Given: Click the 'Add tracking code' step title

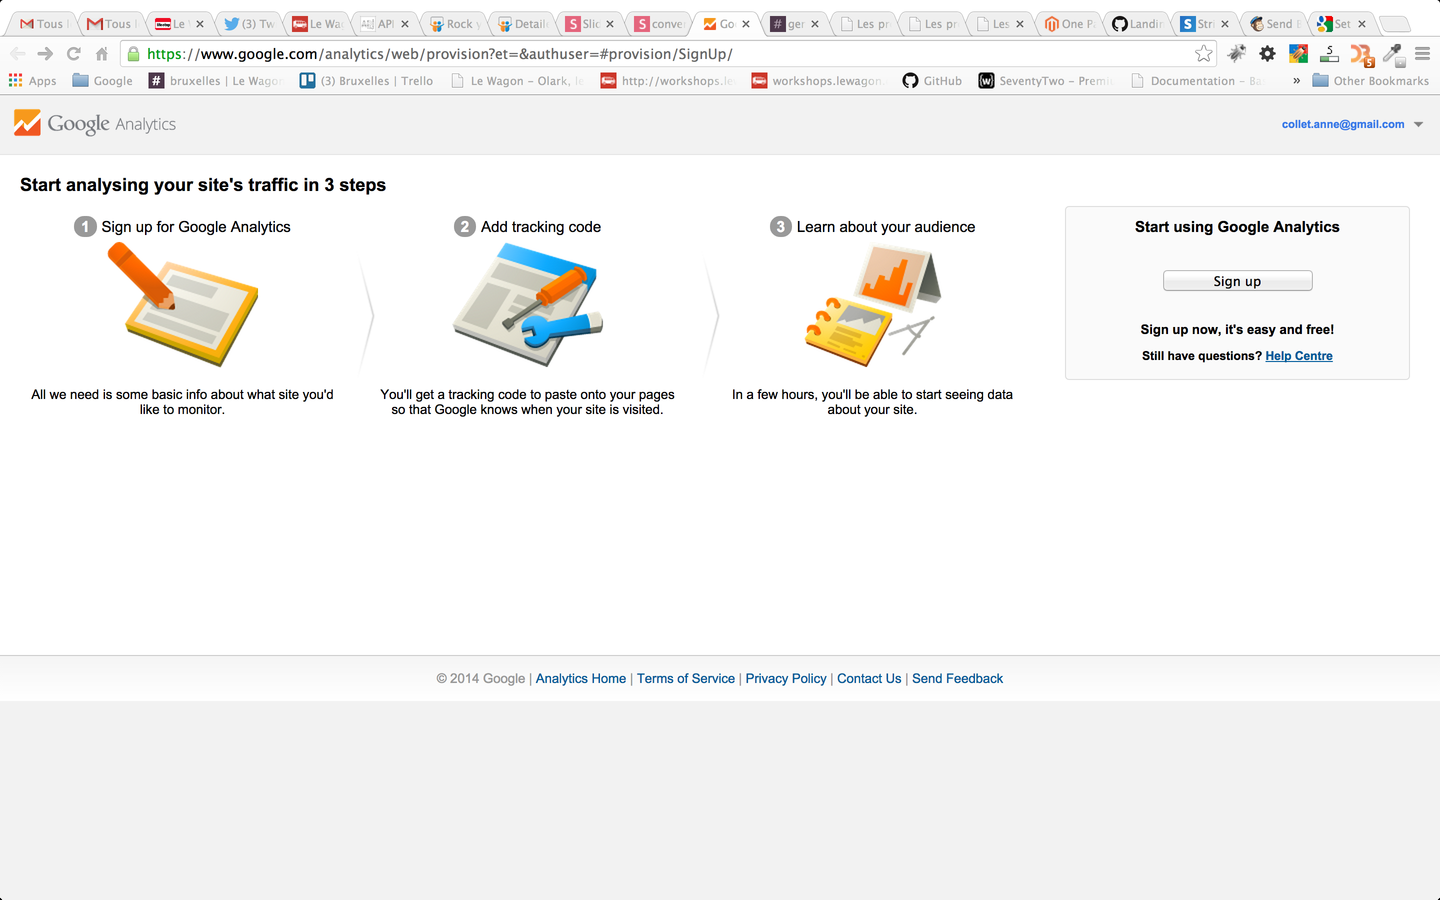Looking at the screenshot, I should (541, 227).
